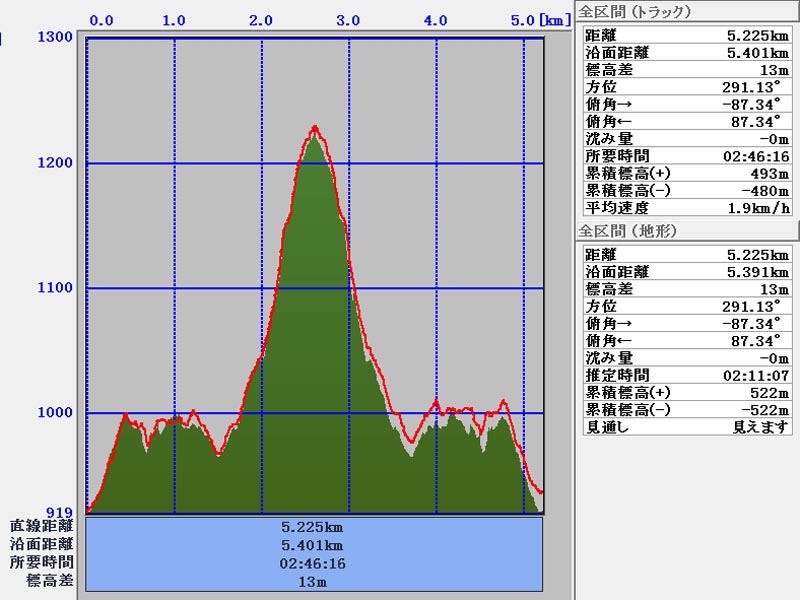Click the 3.0 distance axis label
Screen dimensions: 800x600
pyautogui.click(x=349, y=20)
